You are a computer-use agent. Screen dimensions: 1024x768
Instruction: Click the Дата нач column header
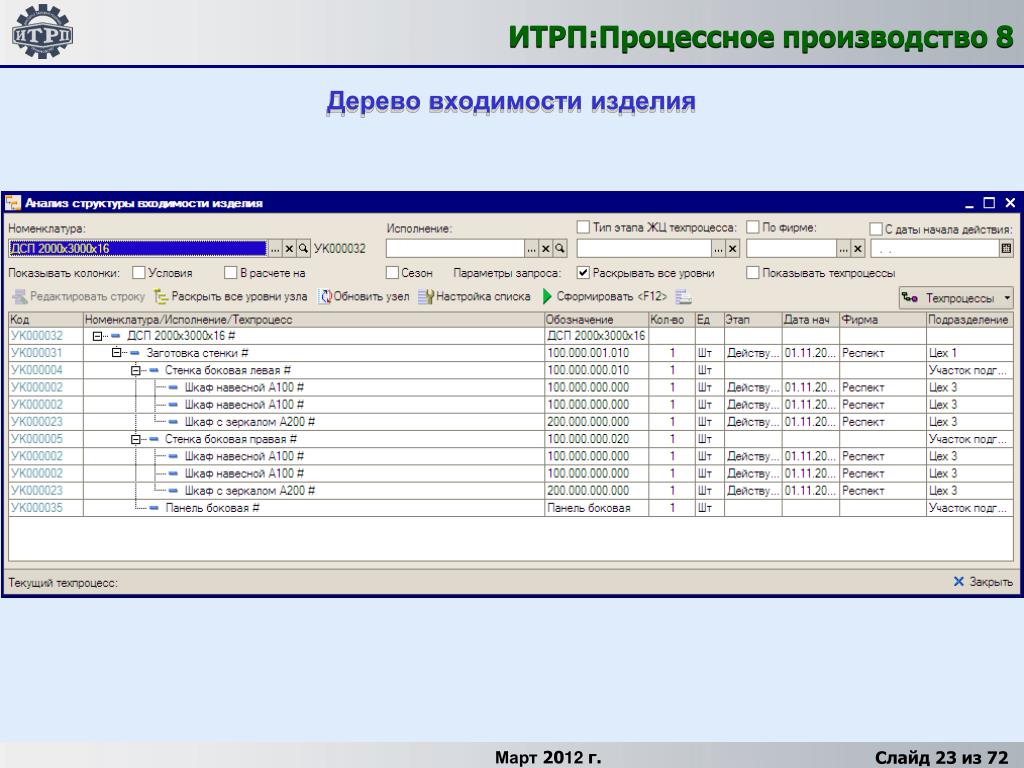point(811,320)
